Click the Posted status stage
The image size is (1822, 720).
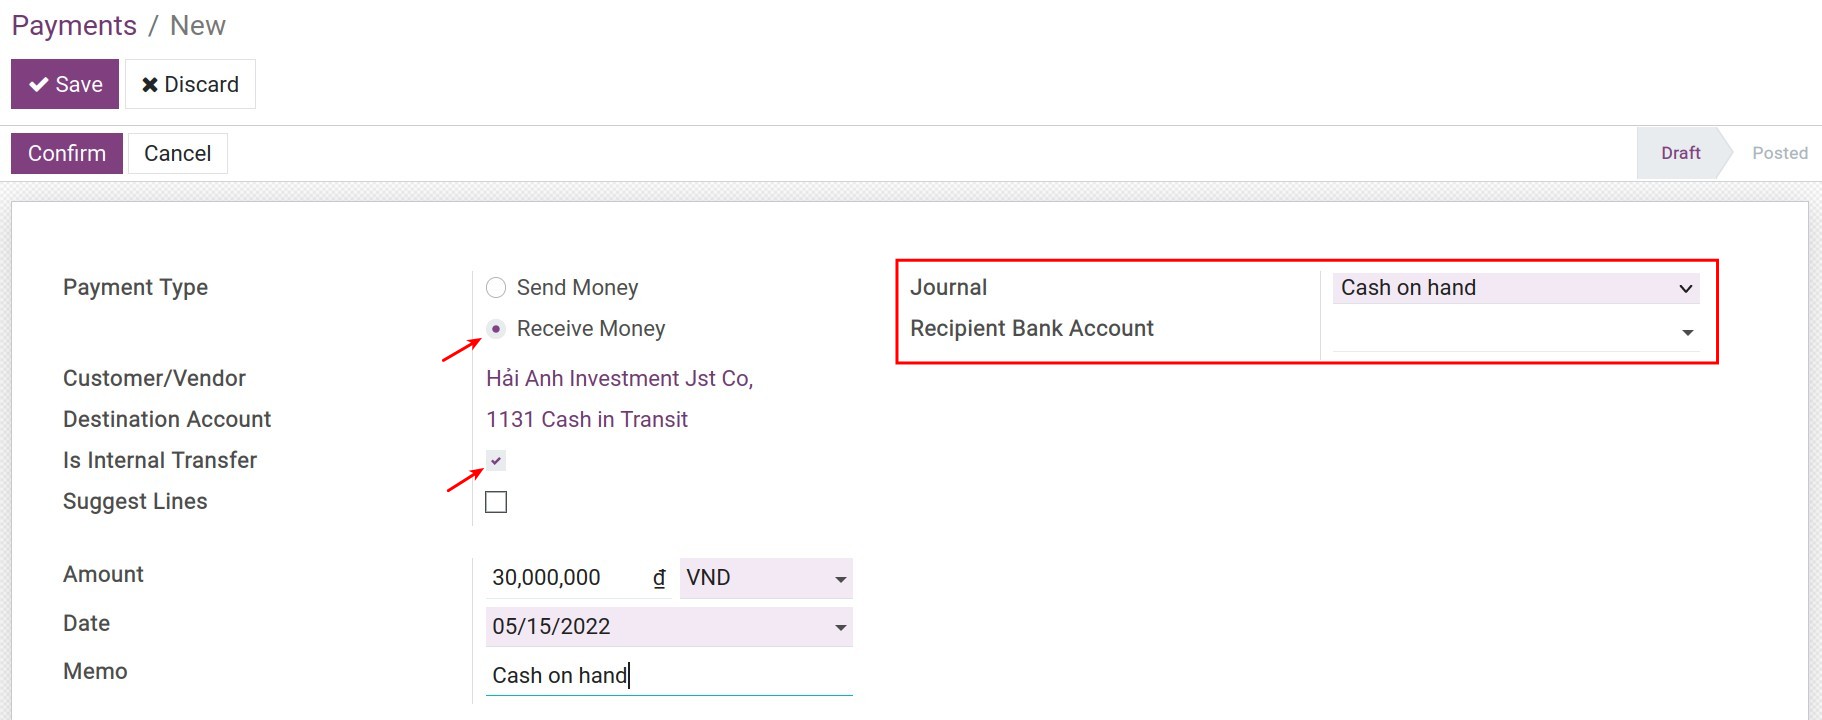click(x=1779, y=153)
